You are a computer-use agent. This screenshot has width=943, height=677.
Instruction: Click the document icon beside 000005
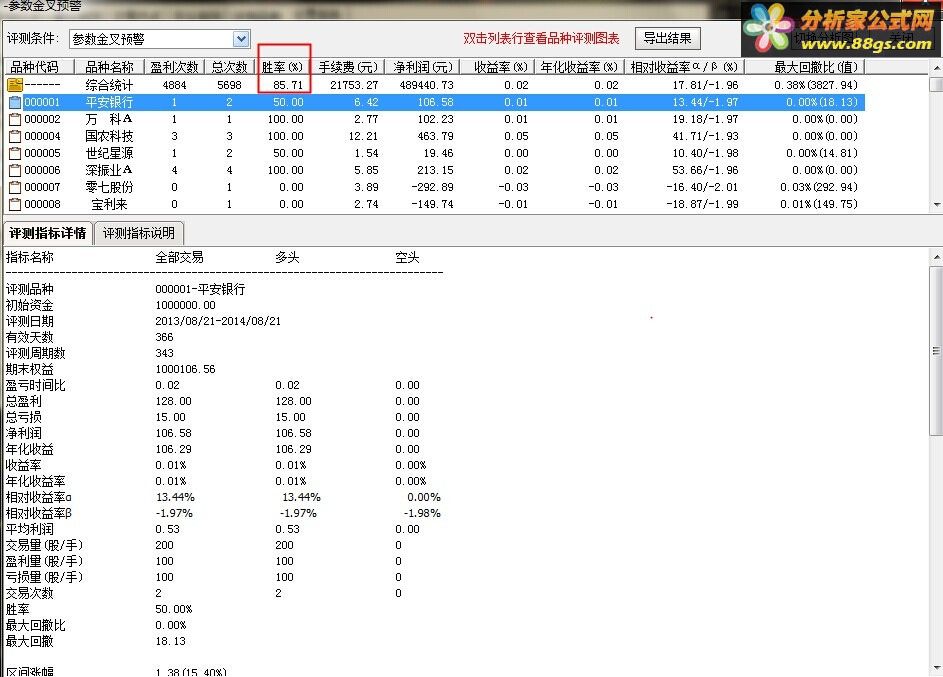(x=15, y=153)
